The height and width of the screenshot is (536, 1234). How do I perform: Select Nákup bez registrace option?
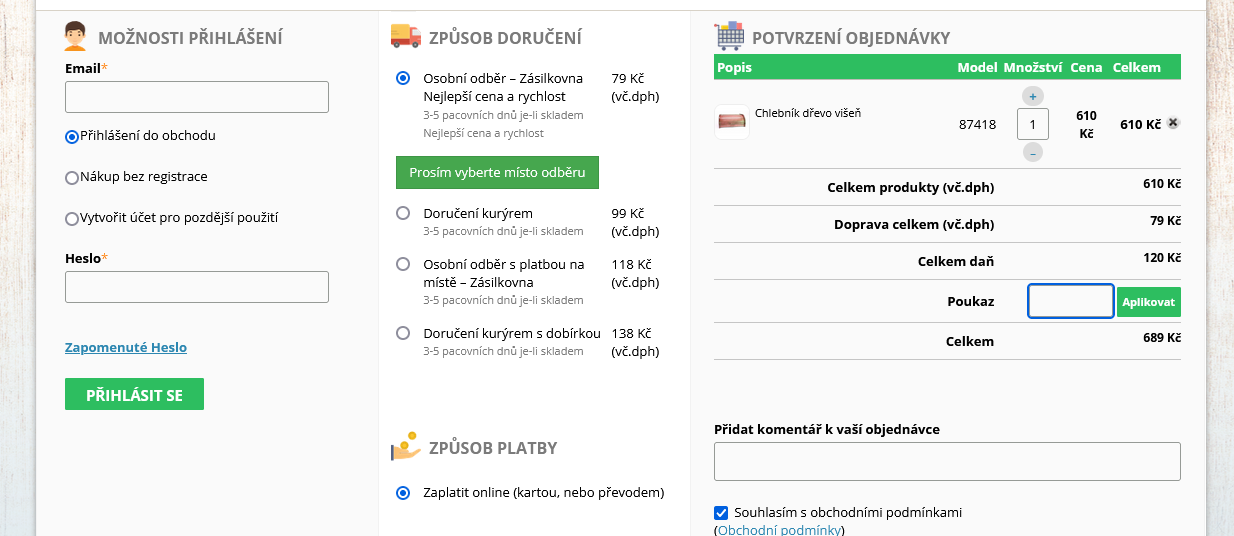72,178
